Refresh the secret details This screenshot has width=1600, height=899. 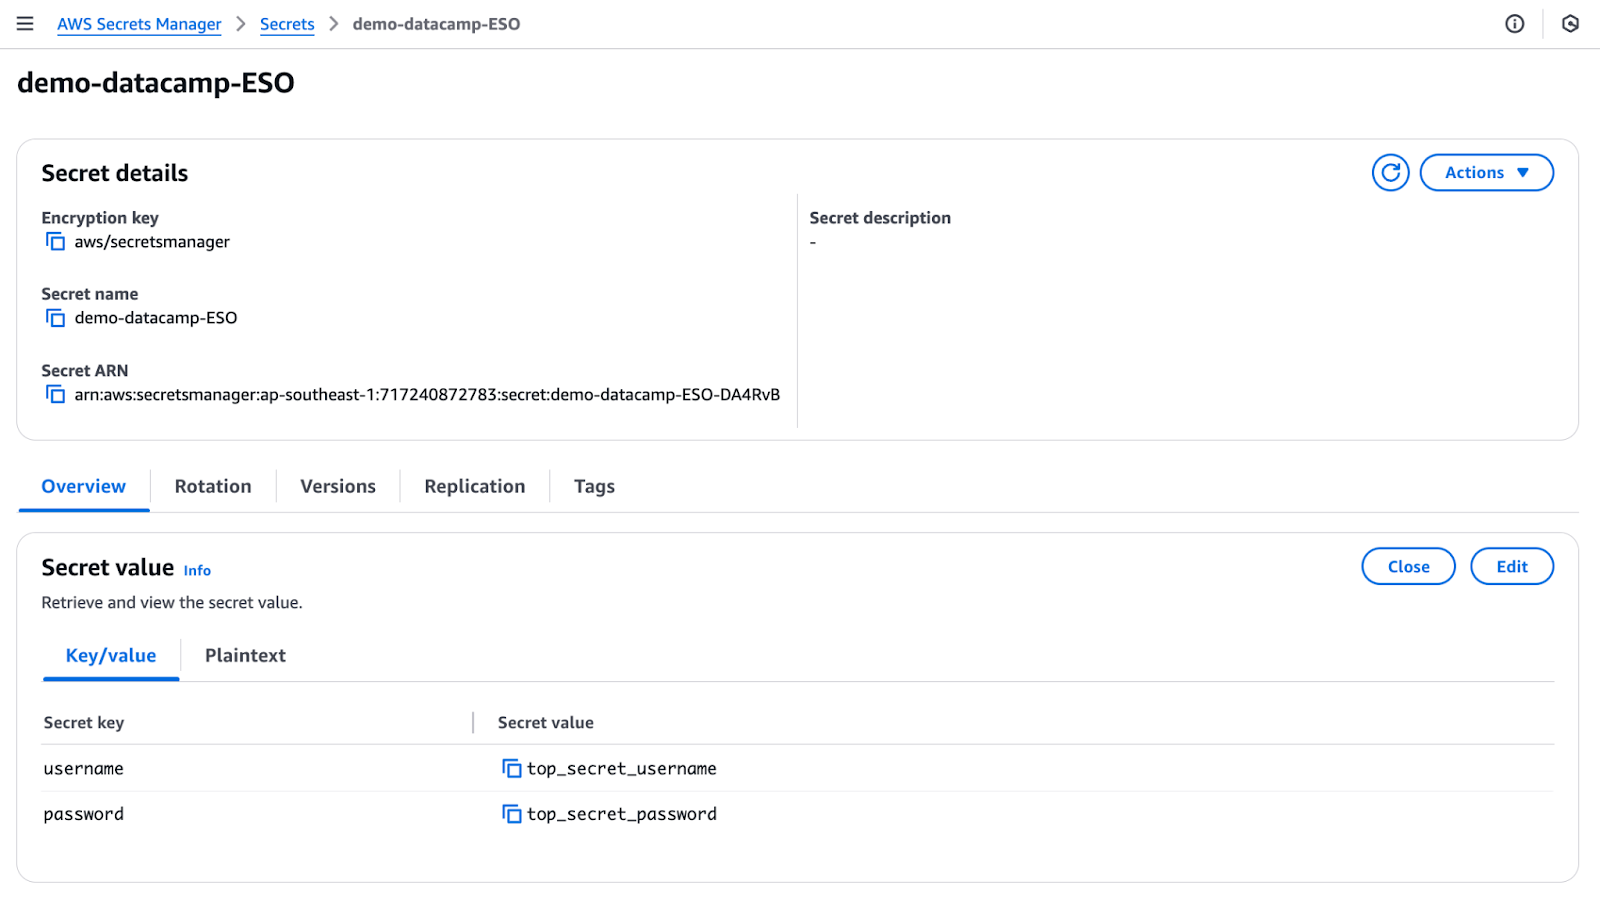[1390, 173]
